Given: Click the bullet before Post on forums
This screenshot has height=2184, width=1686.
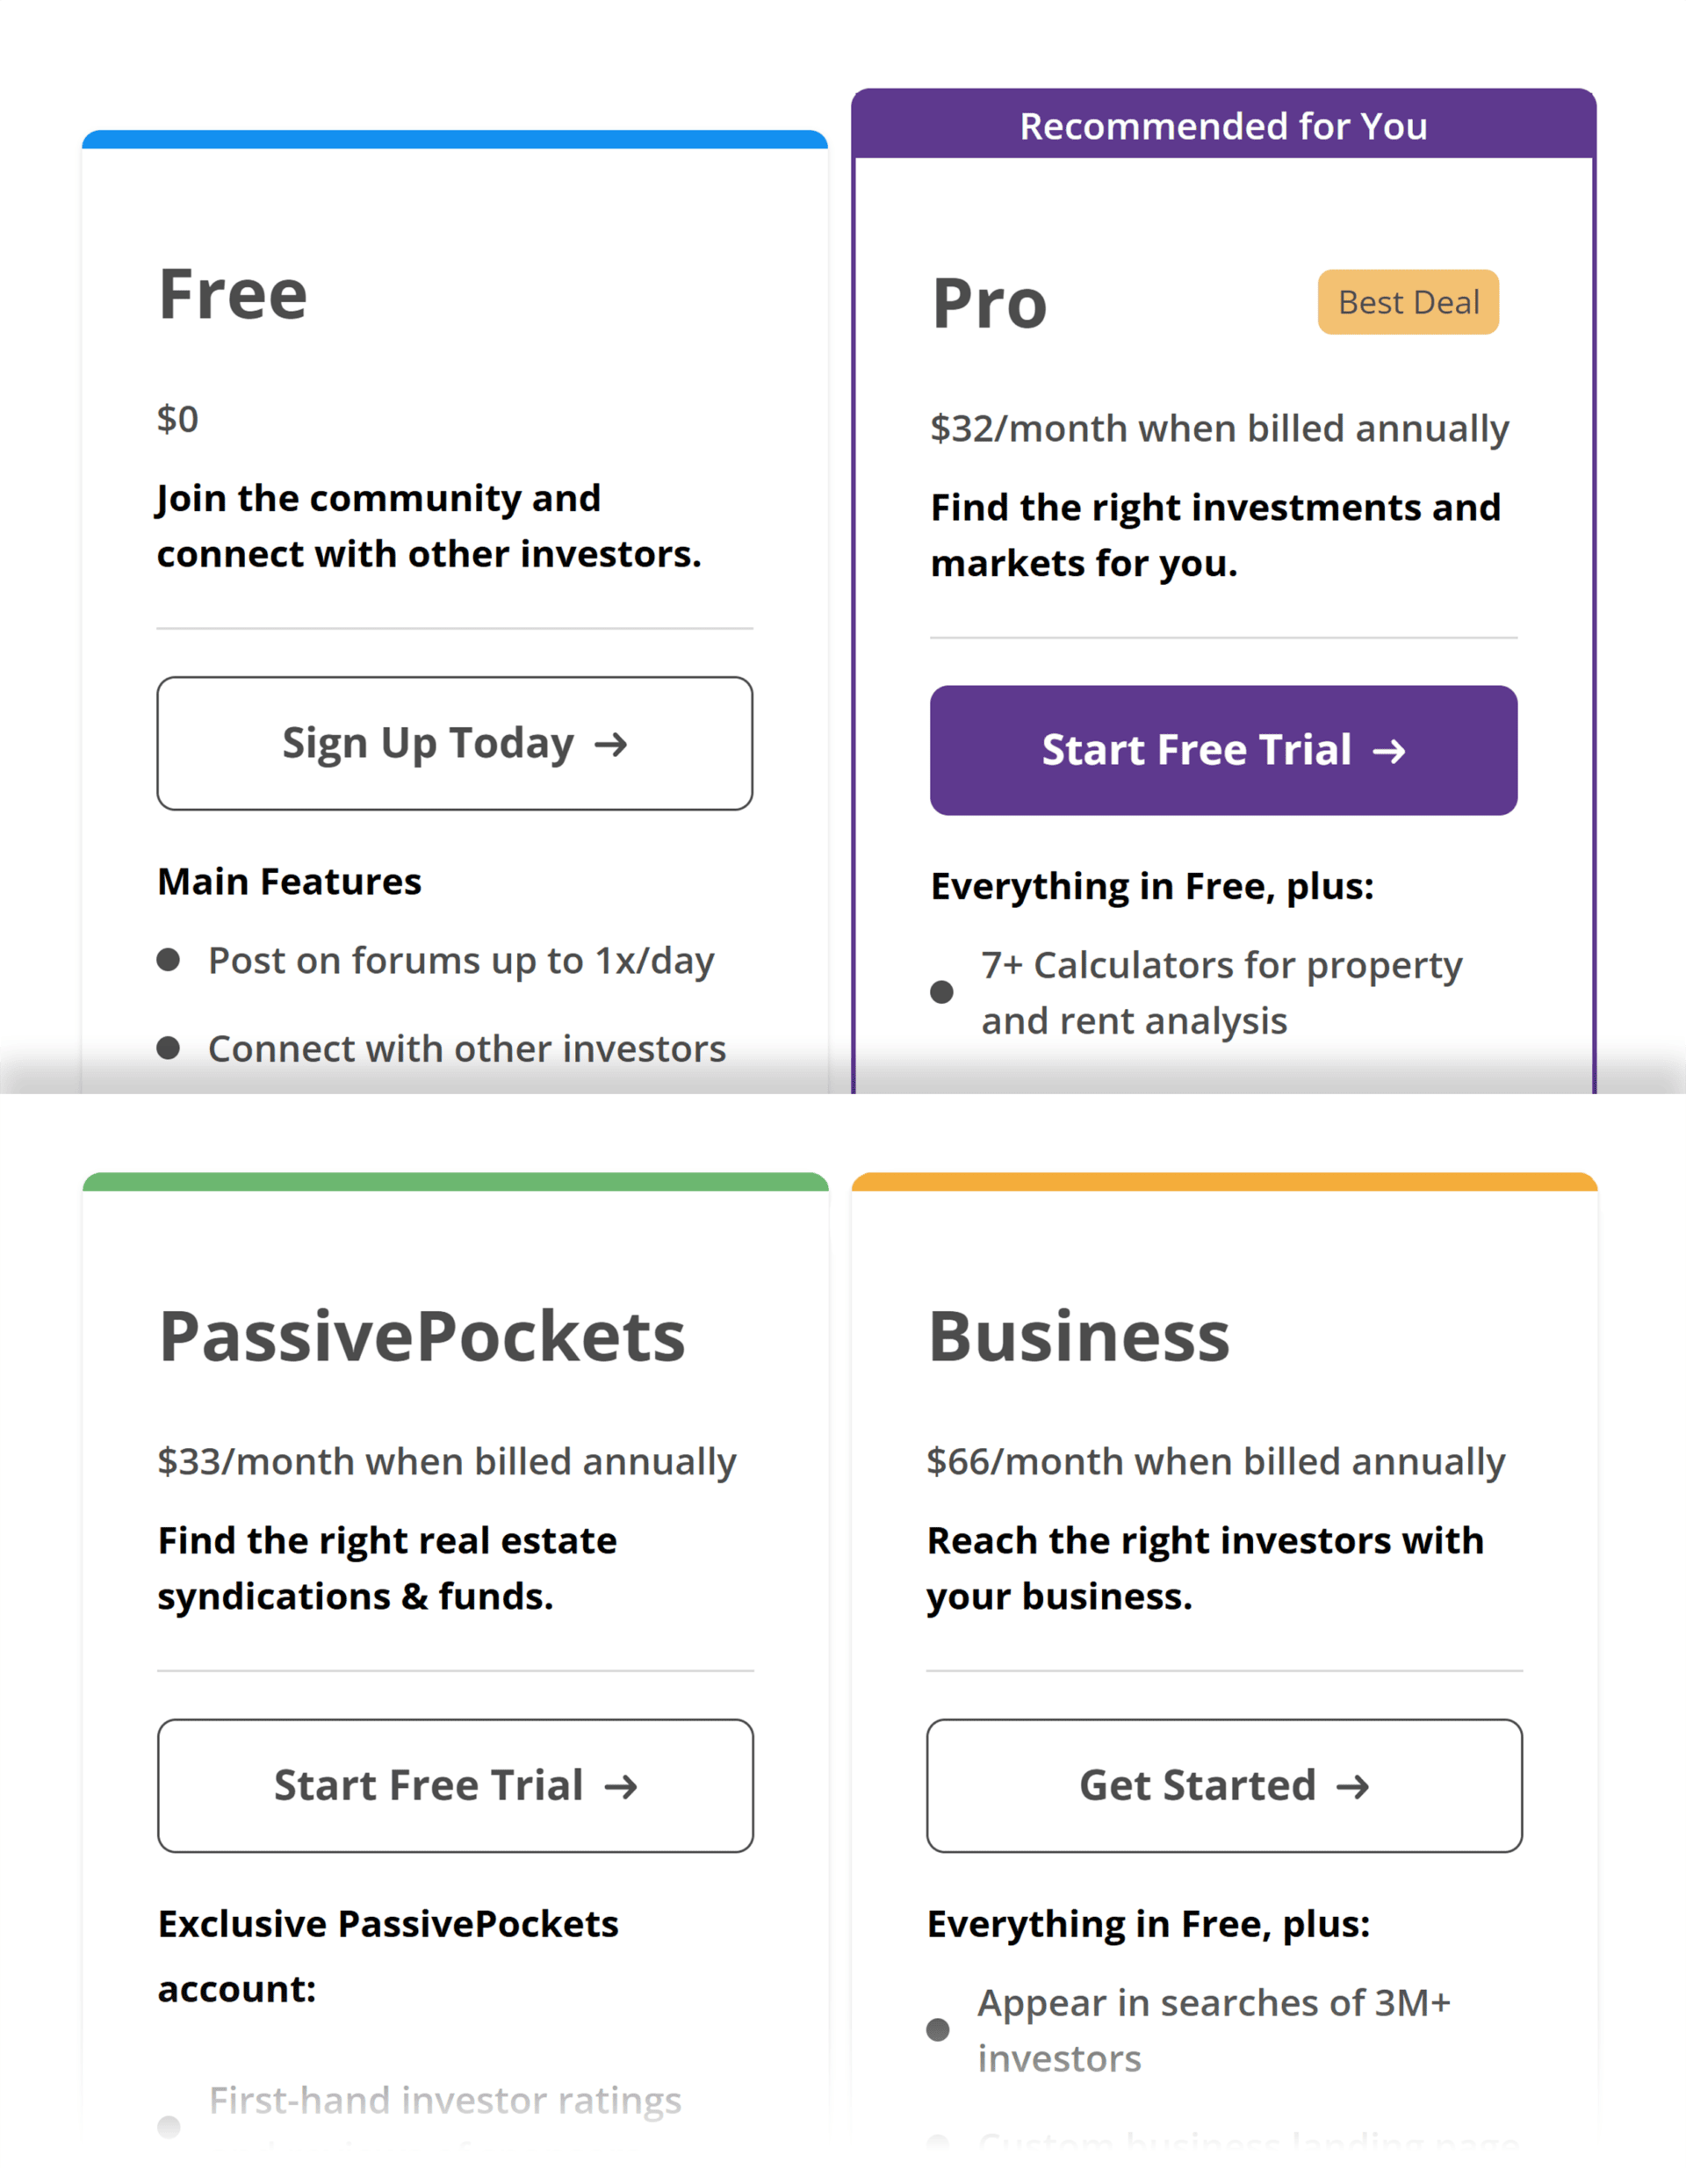Looking at the screenshot, I should tap(169, 960).
